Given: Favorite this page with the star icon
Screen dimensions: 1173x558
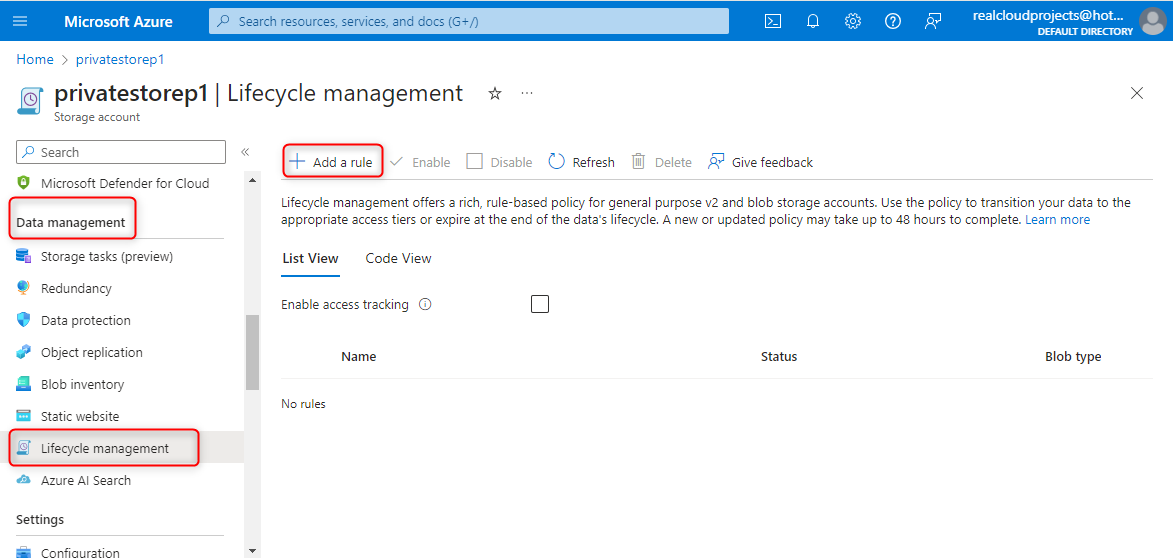Looking at the screenshot, I should tap(494, 94).
